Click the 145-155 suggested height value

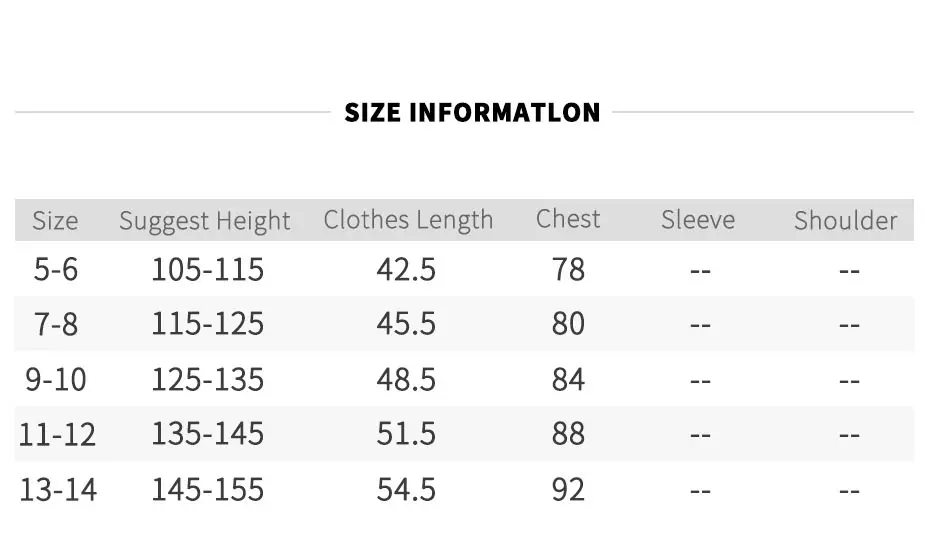point(207,489)
